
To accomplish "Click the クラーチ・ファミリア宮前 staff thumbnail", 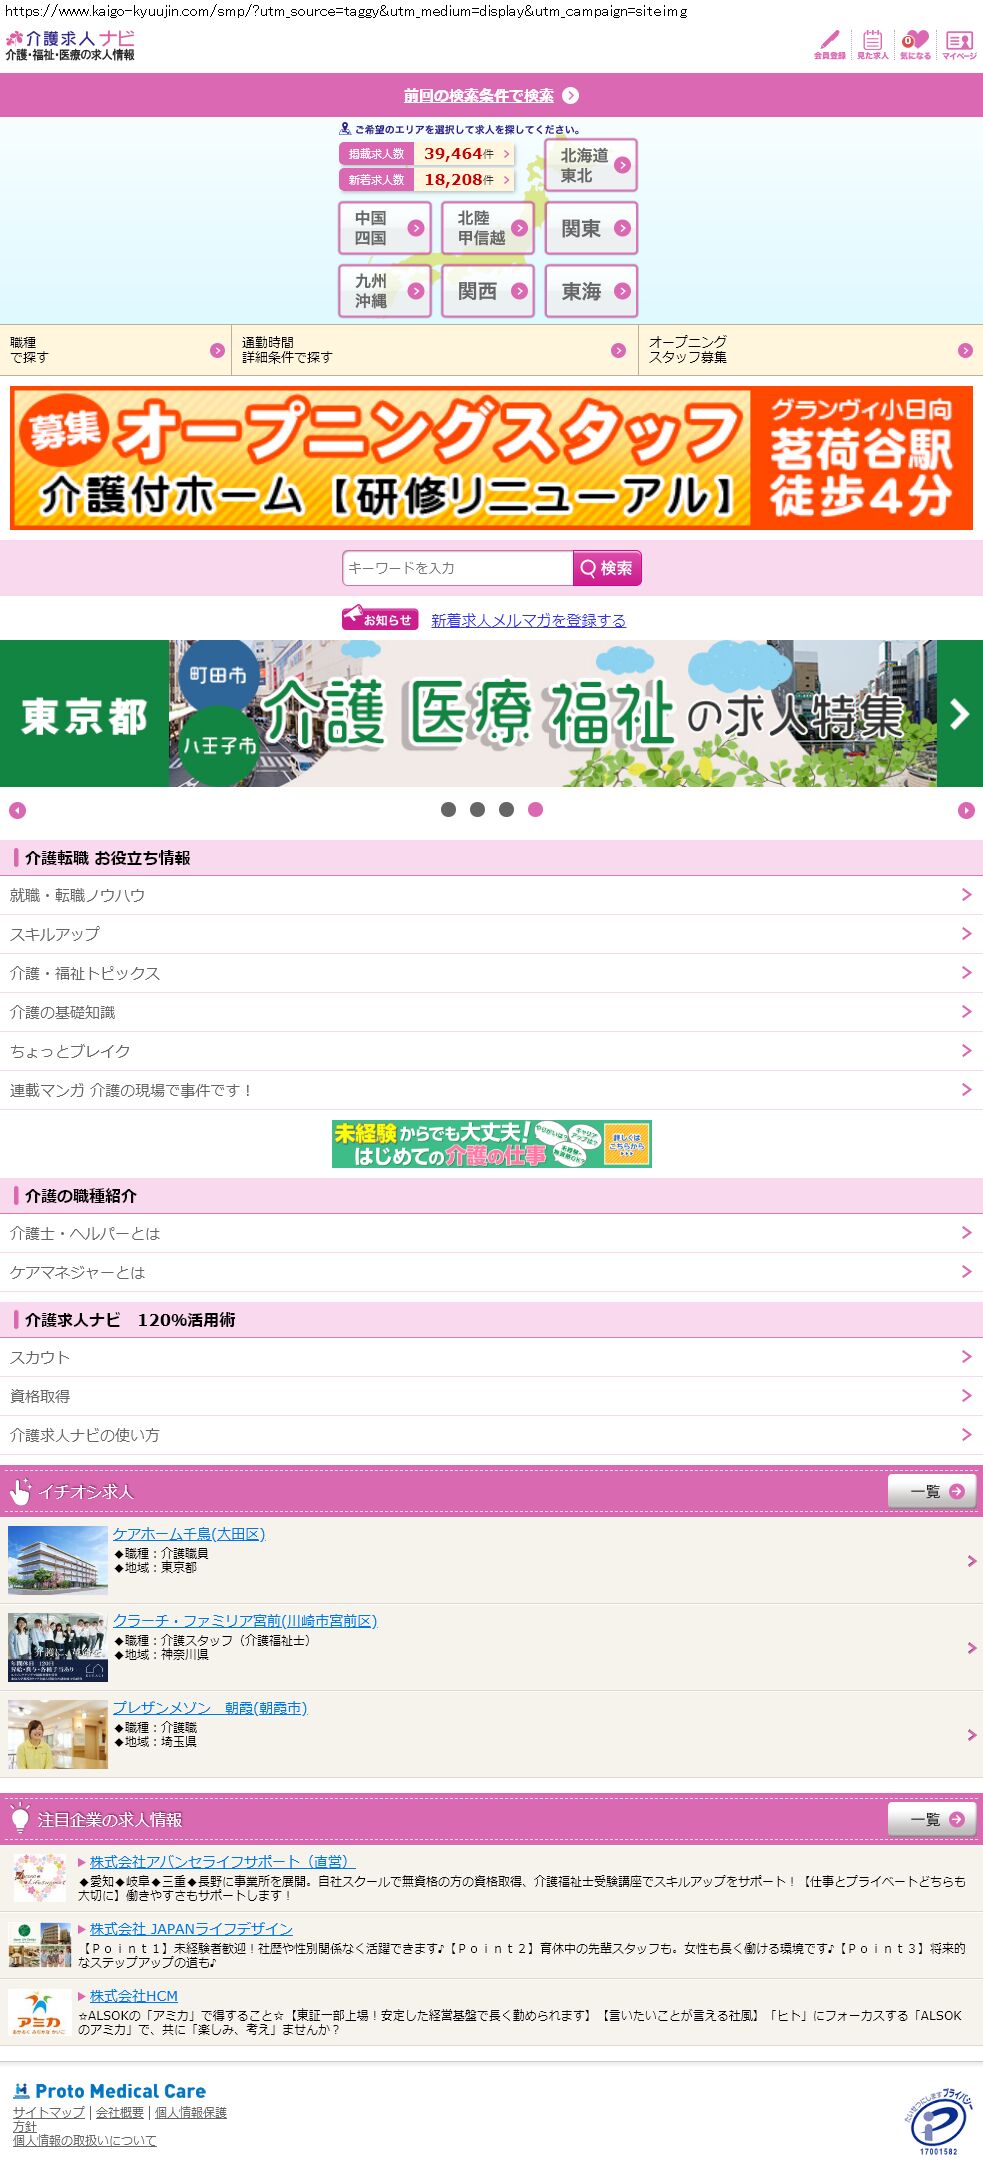I will click(58, 1647).
